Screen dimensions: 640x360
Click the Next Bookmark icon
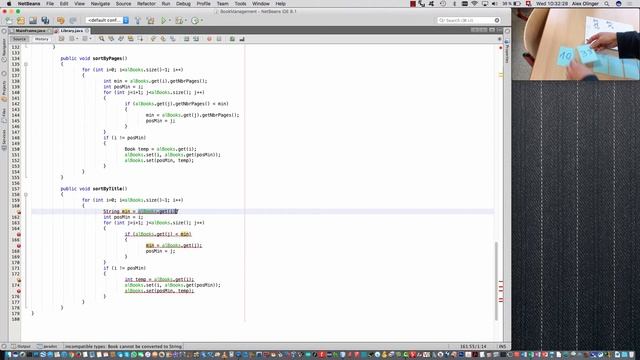tap(163, 39)
